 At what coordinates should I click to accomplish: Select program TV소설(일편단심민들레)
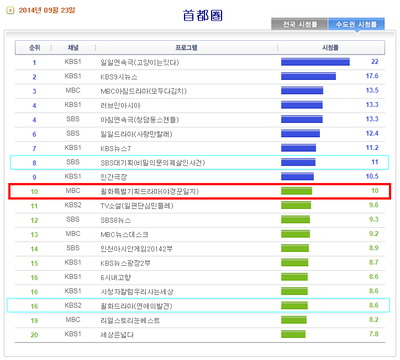pyautogui.click(x=137, y=206)
